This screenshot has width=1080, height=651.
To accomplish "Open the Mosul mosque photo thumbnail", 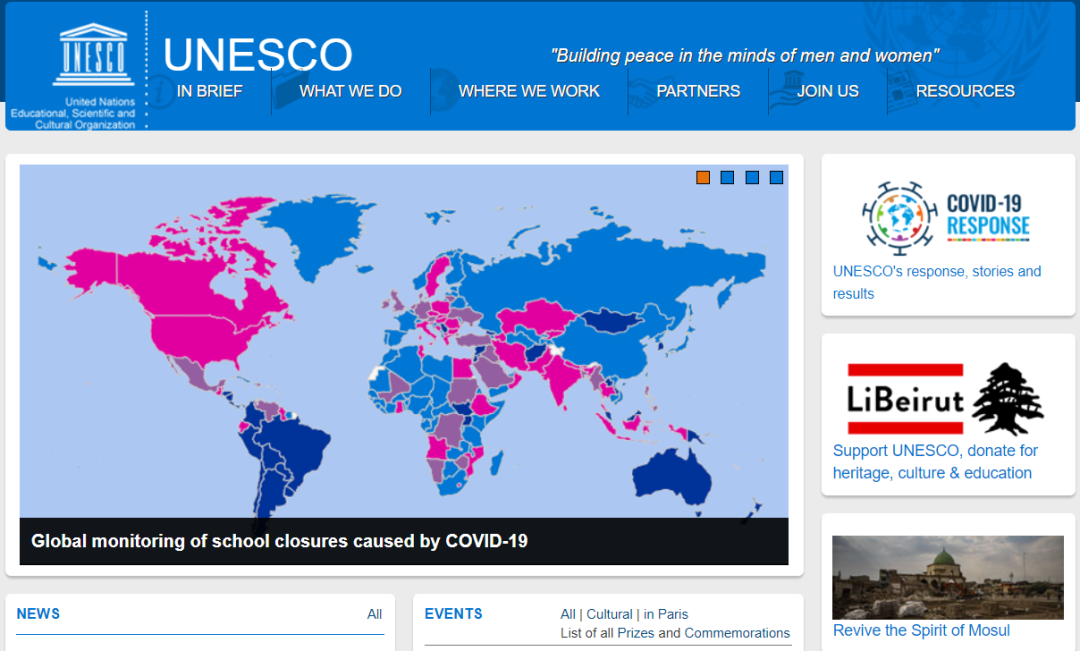I will pyautogui.click(x=948, y=577).
